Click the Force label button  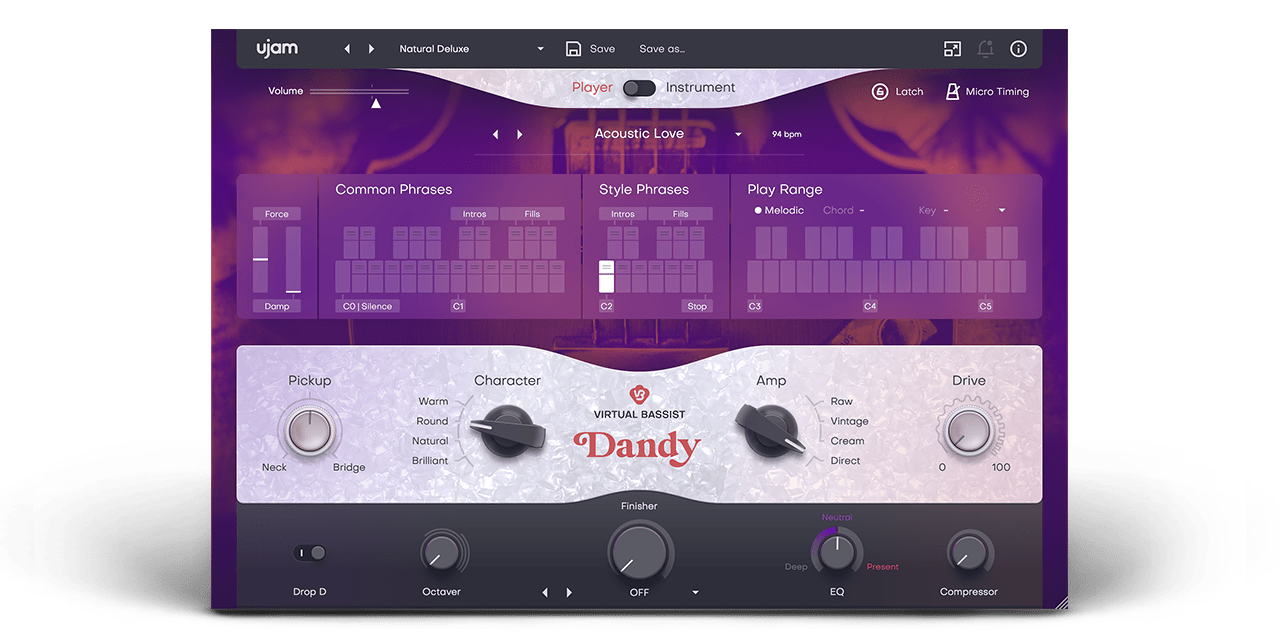tap(277, 214)
